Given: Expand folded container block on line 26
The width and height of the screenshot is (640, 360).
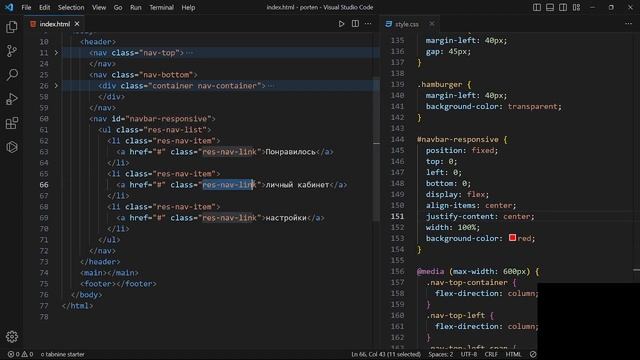Looking at the screenshot, I should (56, 86).
